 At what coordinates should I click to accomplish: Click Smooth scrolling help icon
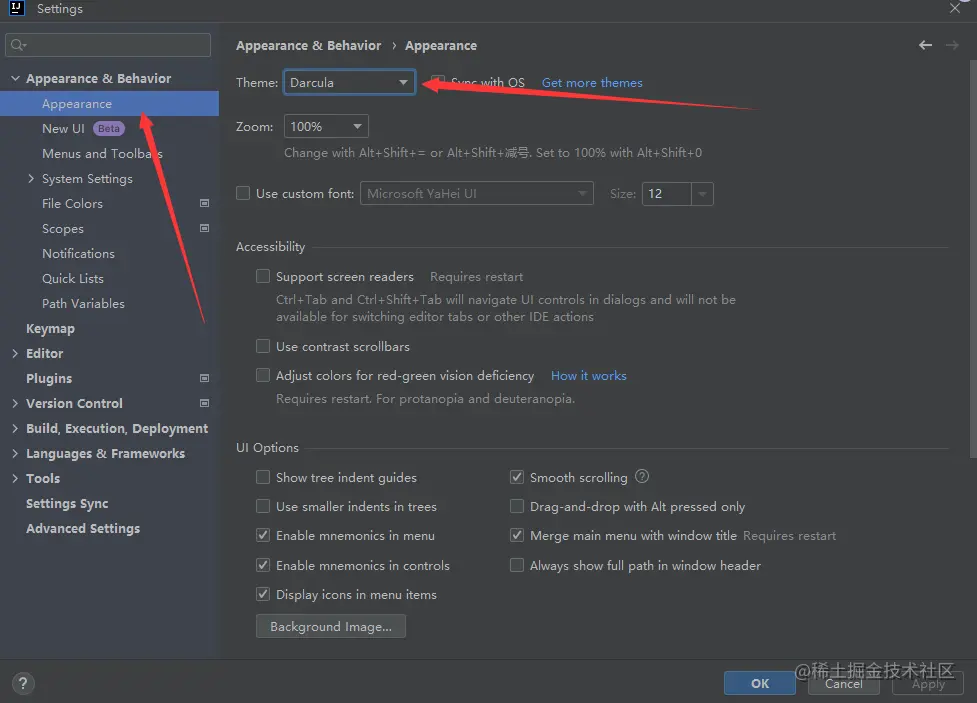click(x=642, y=477)
